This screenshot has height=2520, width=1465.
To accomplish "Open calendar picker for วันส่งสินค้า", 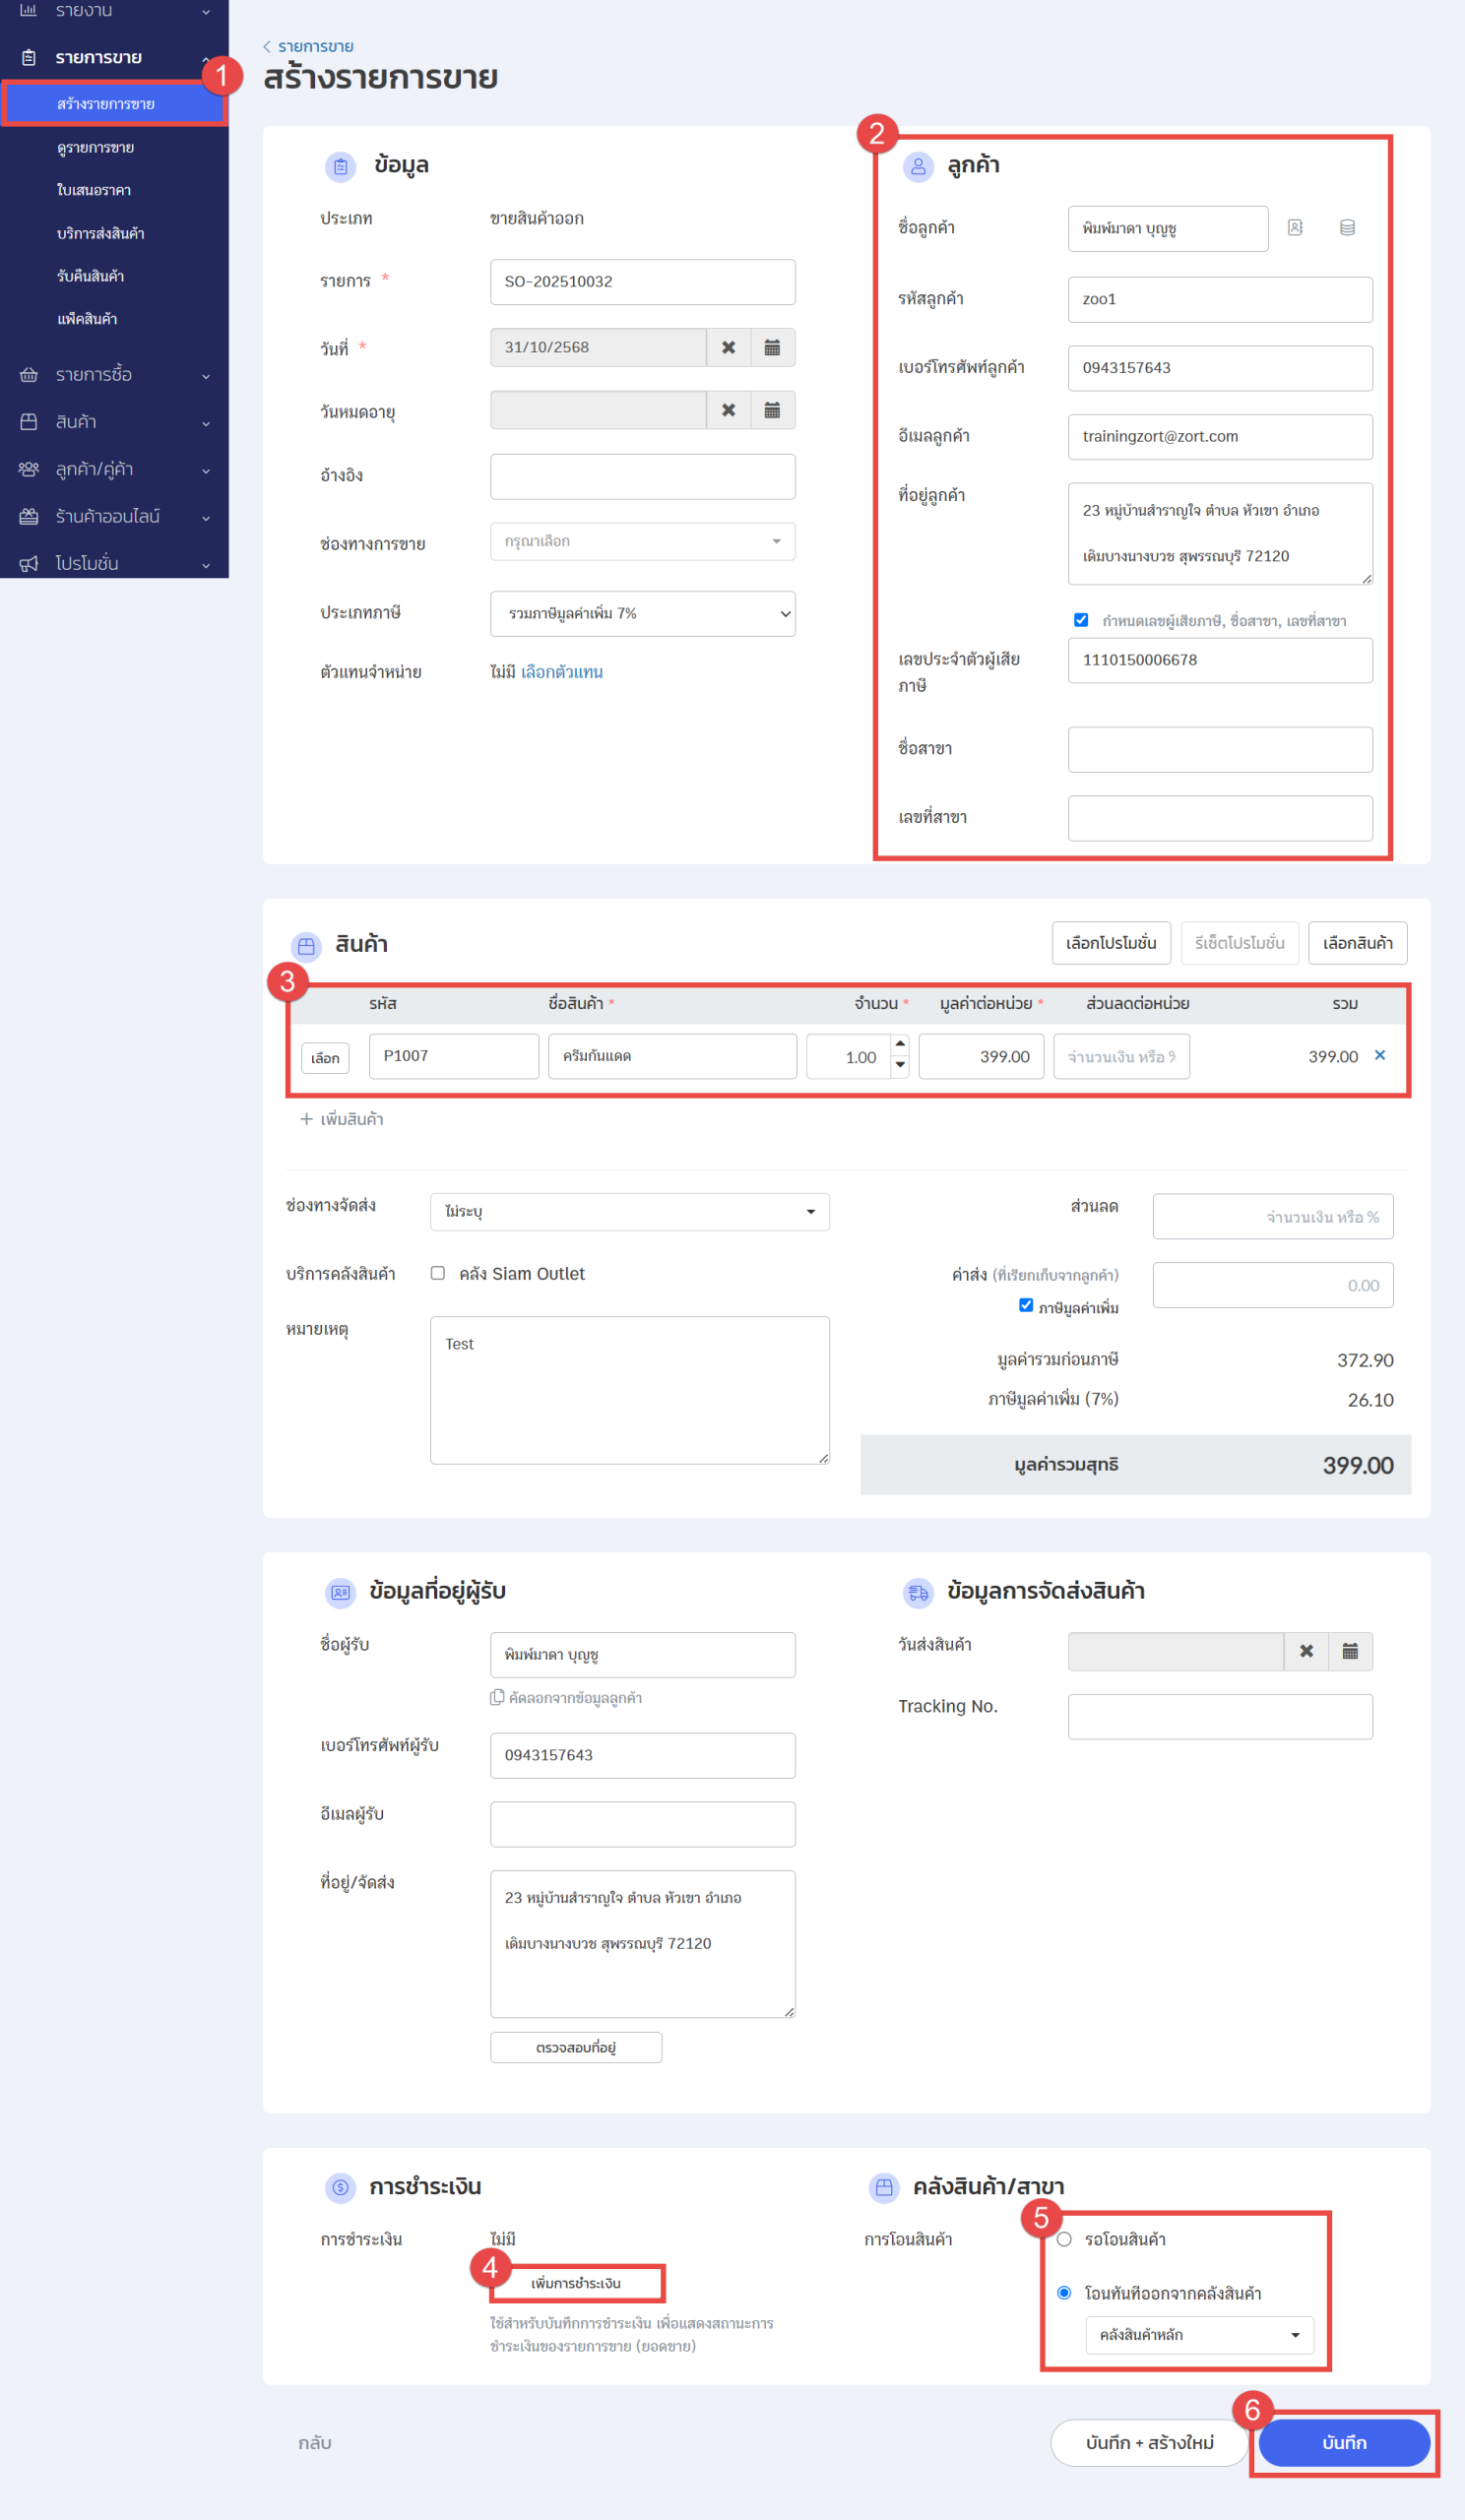I will click(1349, 1651).
